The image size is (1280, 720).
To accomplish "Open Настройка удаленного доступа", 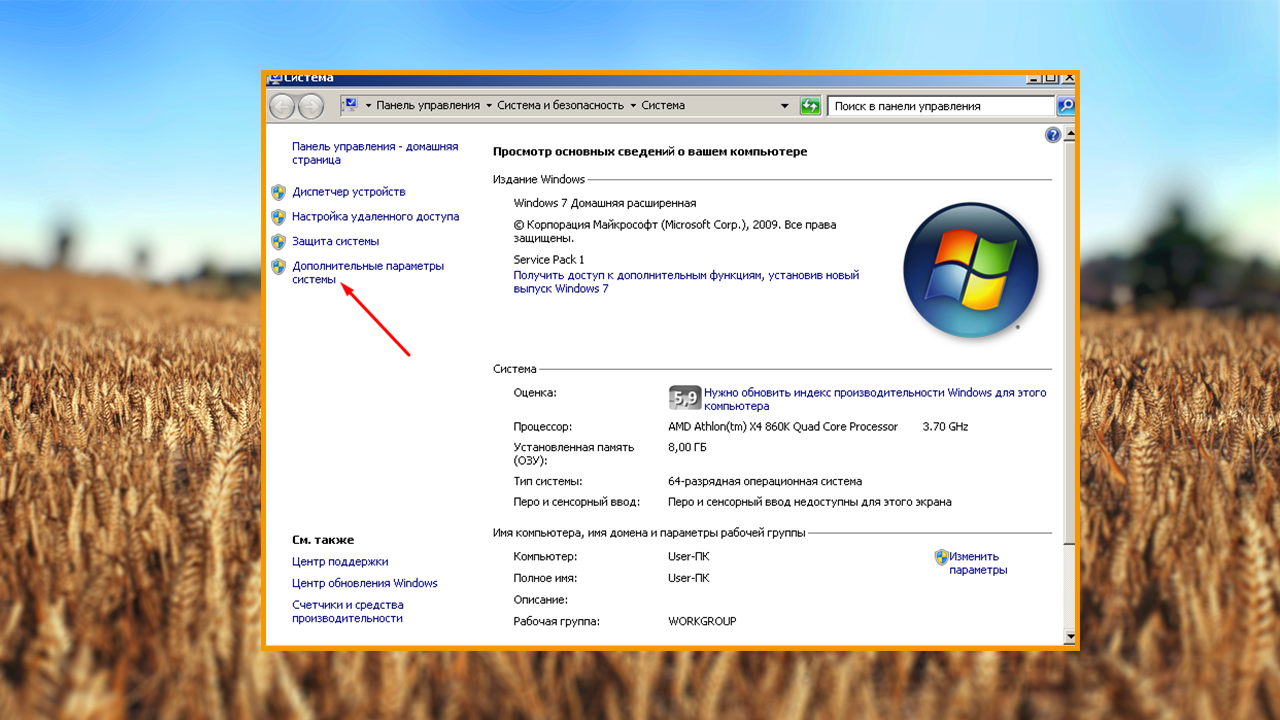I will tap(376, 216).
